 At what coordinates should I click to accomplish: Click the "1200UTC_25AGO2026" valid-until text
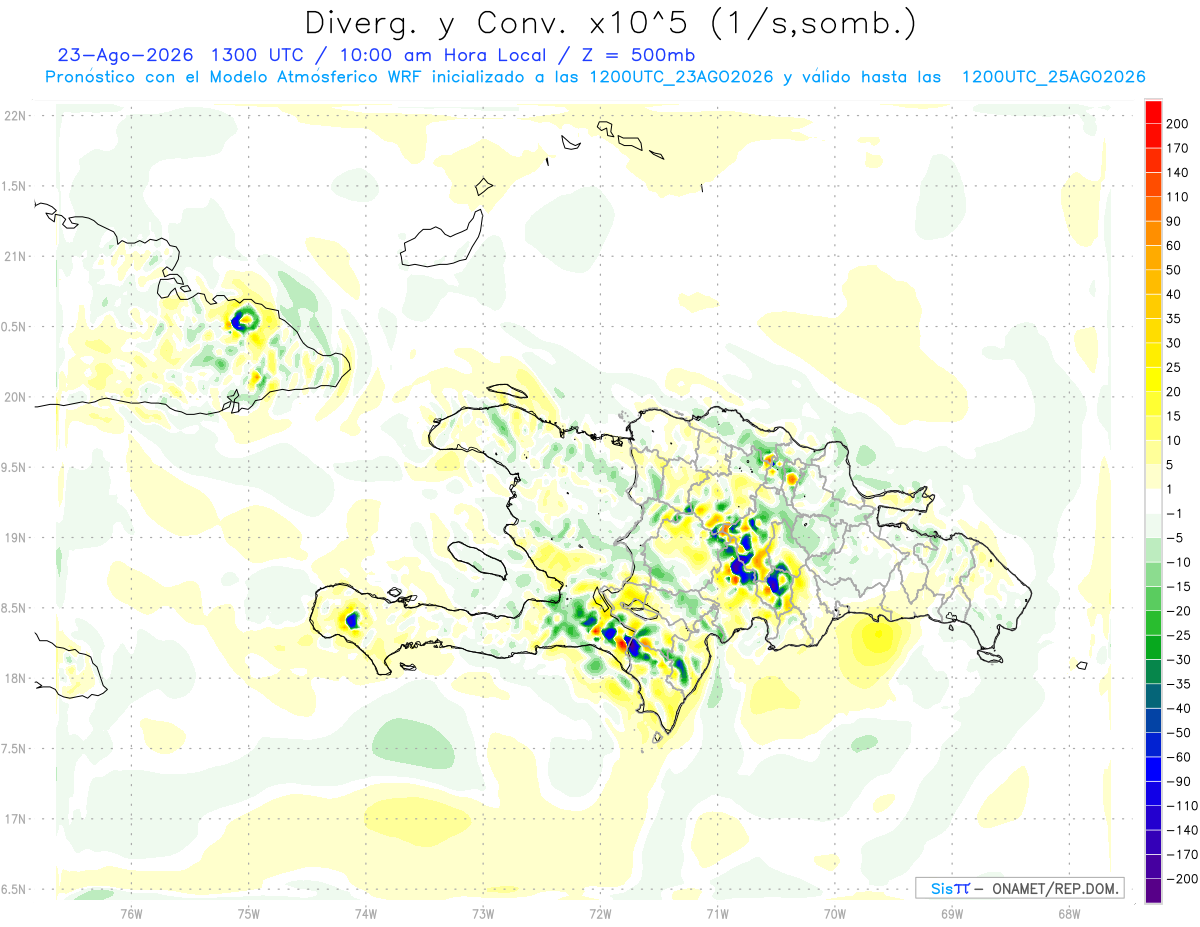point(1053,77)
